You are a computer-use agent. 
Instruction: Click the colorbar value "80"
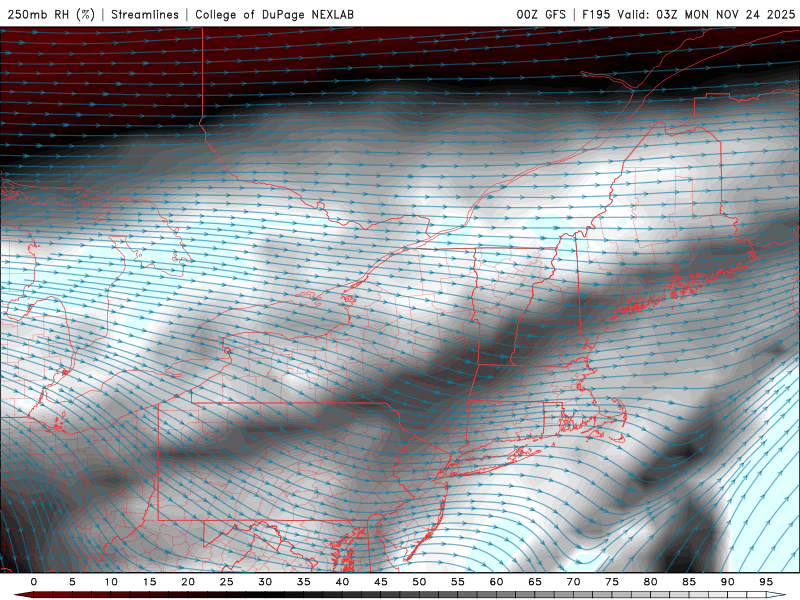651,582
